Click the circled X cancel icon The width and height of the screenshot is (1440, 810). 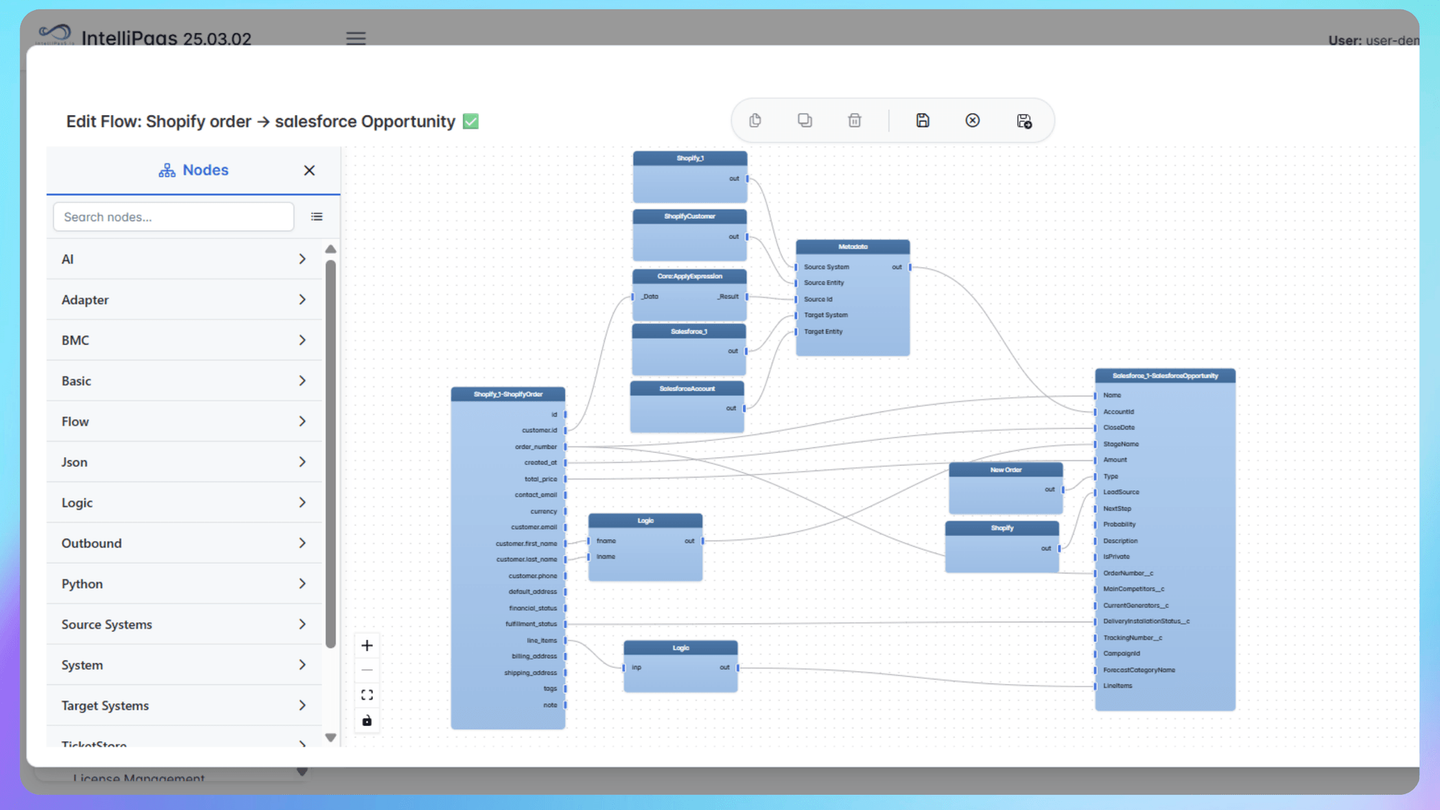973,121
